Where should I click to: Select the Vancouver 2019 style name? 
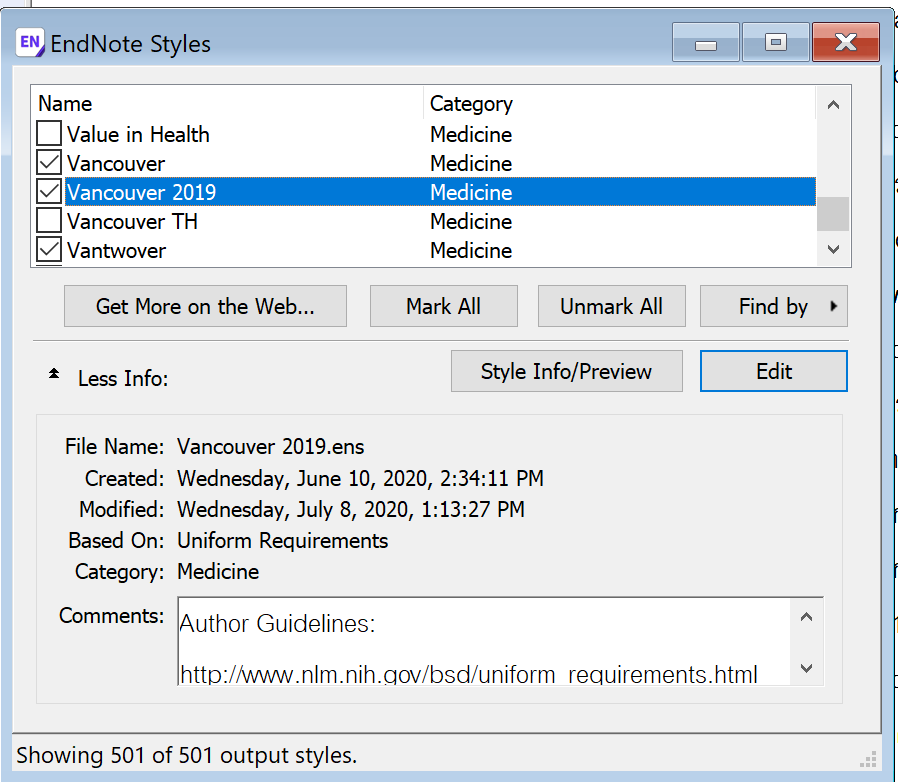(141, 192)
